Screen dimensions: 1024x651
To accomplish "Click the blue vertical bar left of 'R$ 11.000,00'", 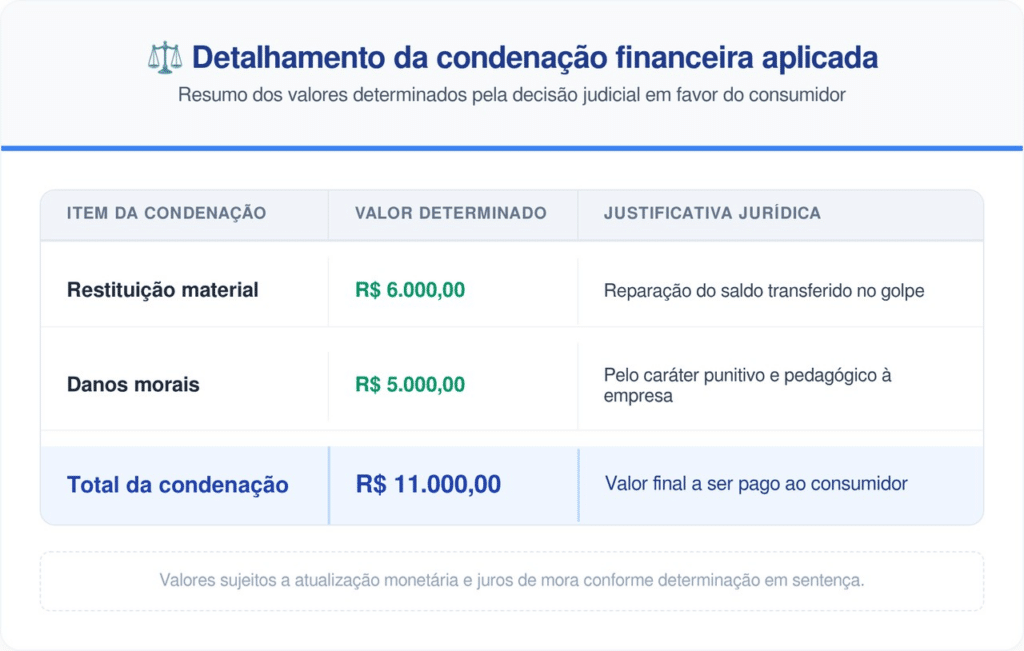I will click(x=329, y=485).
